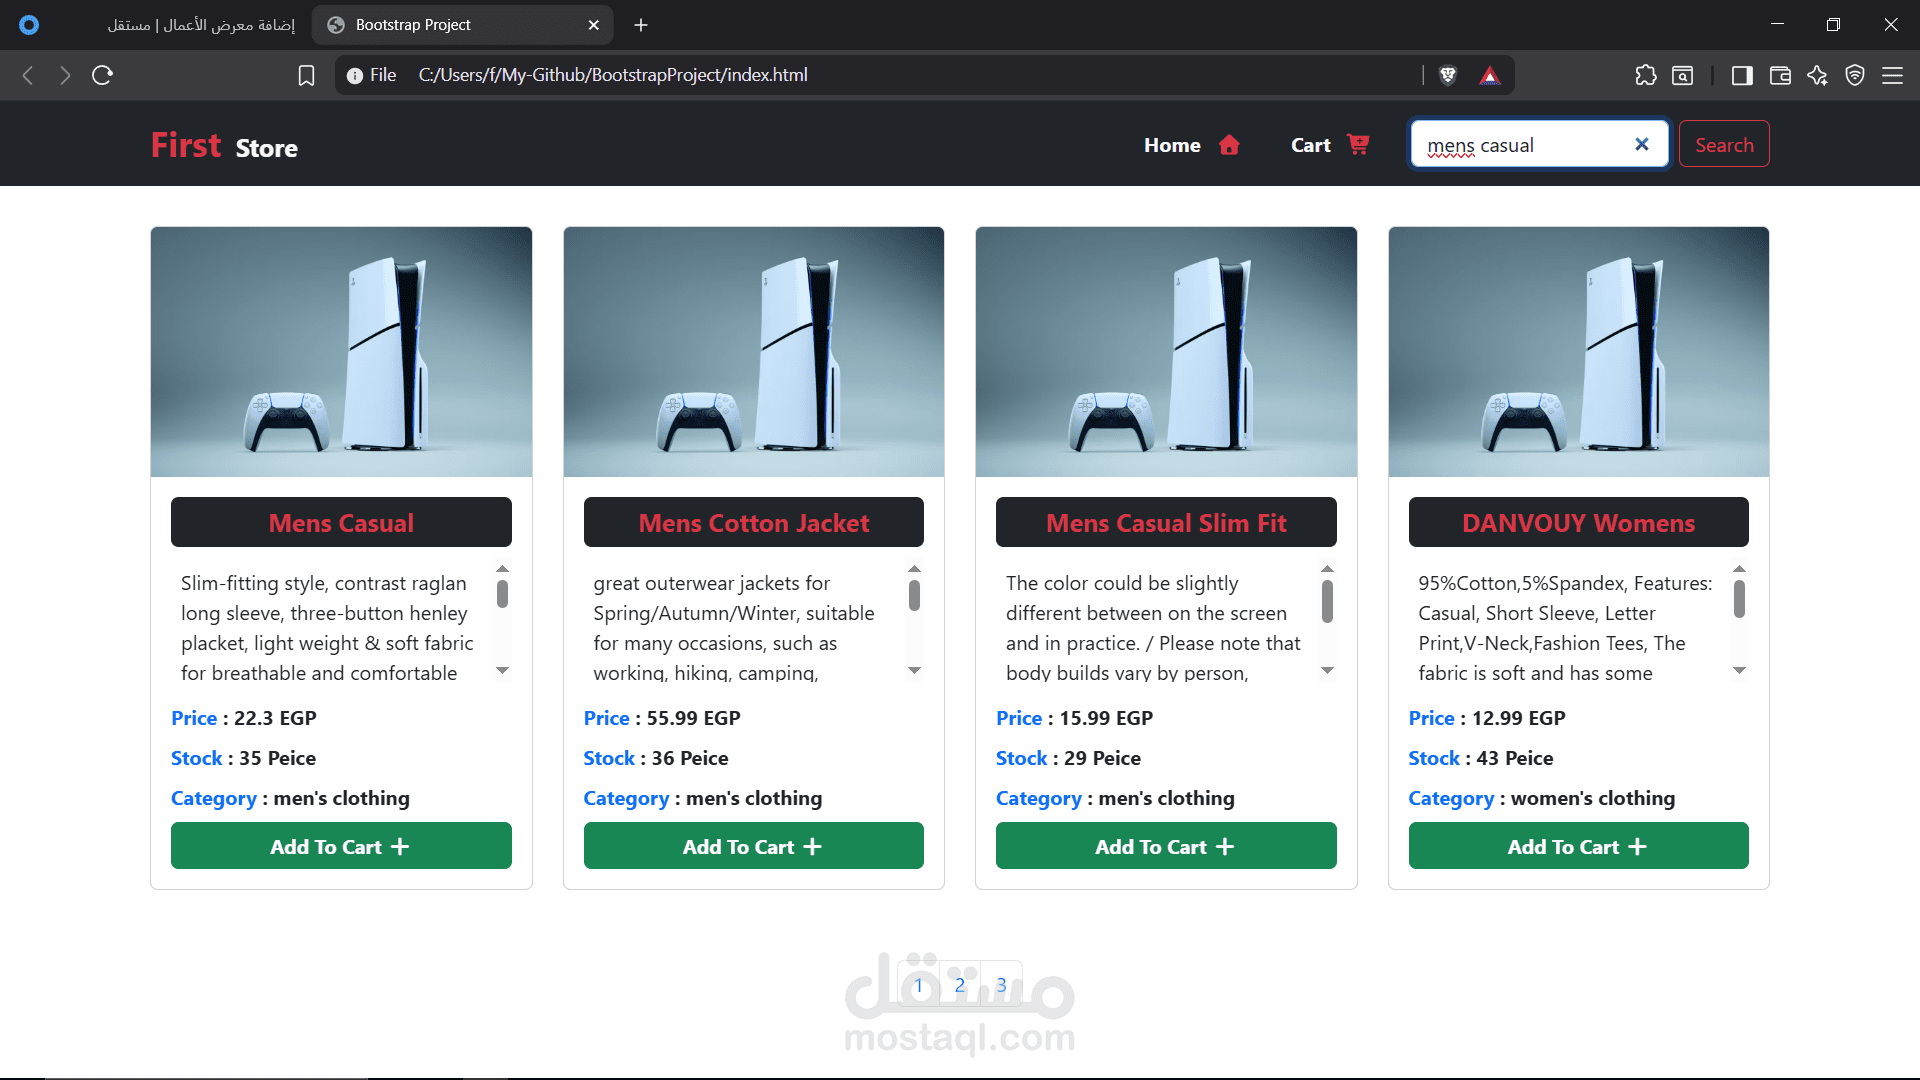Screen dimensions: 1920x1080
Task: Click the DANVOUY Womens product image
Action: pos(1578,352)
